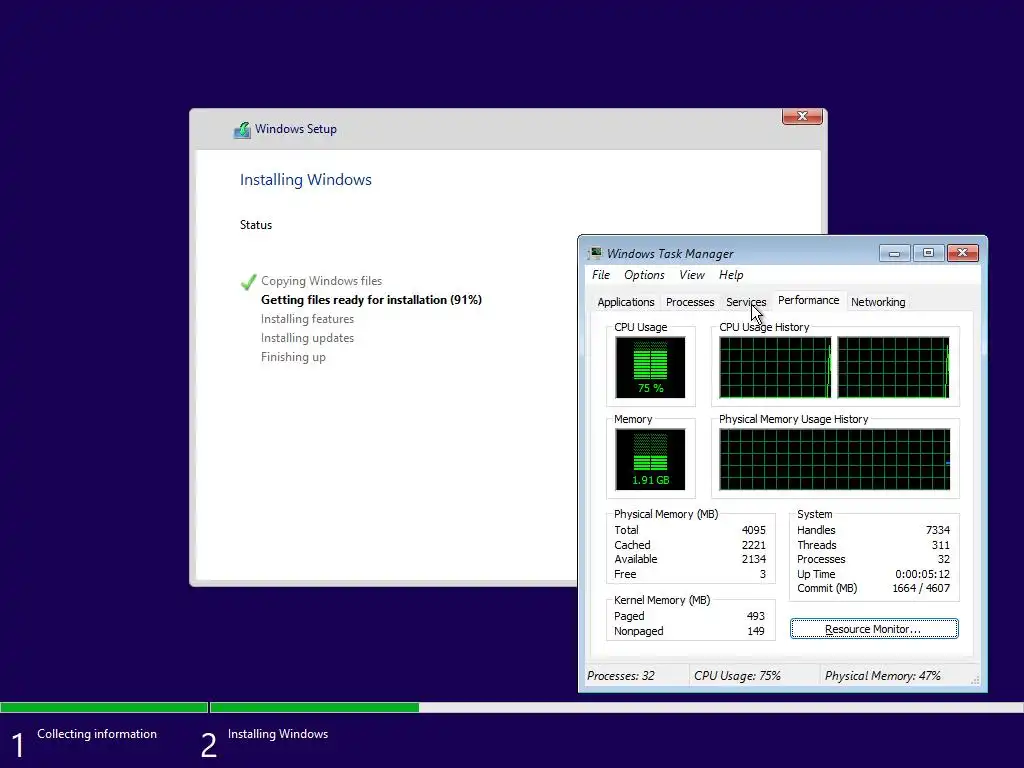
Task: Open the File menu in Task Manager
Action: tap(600, 275)
